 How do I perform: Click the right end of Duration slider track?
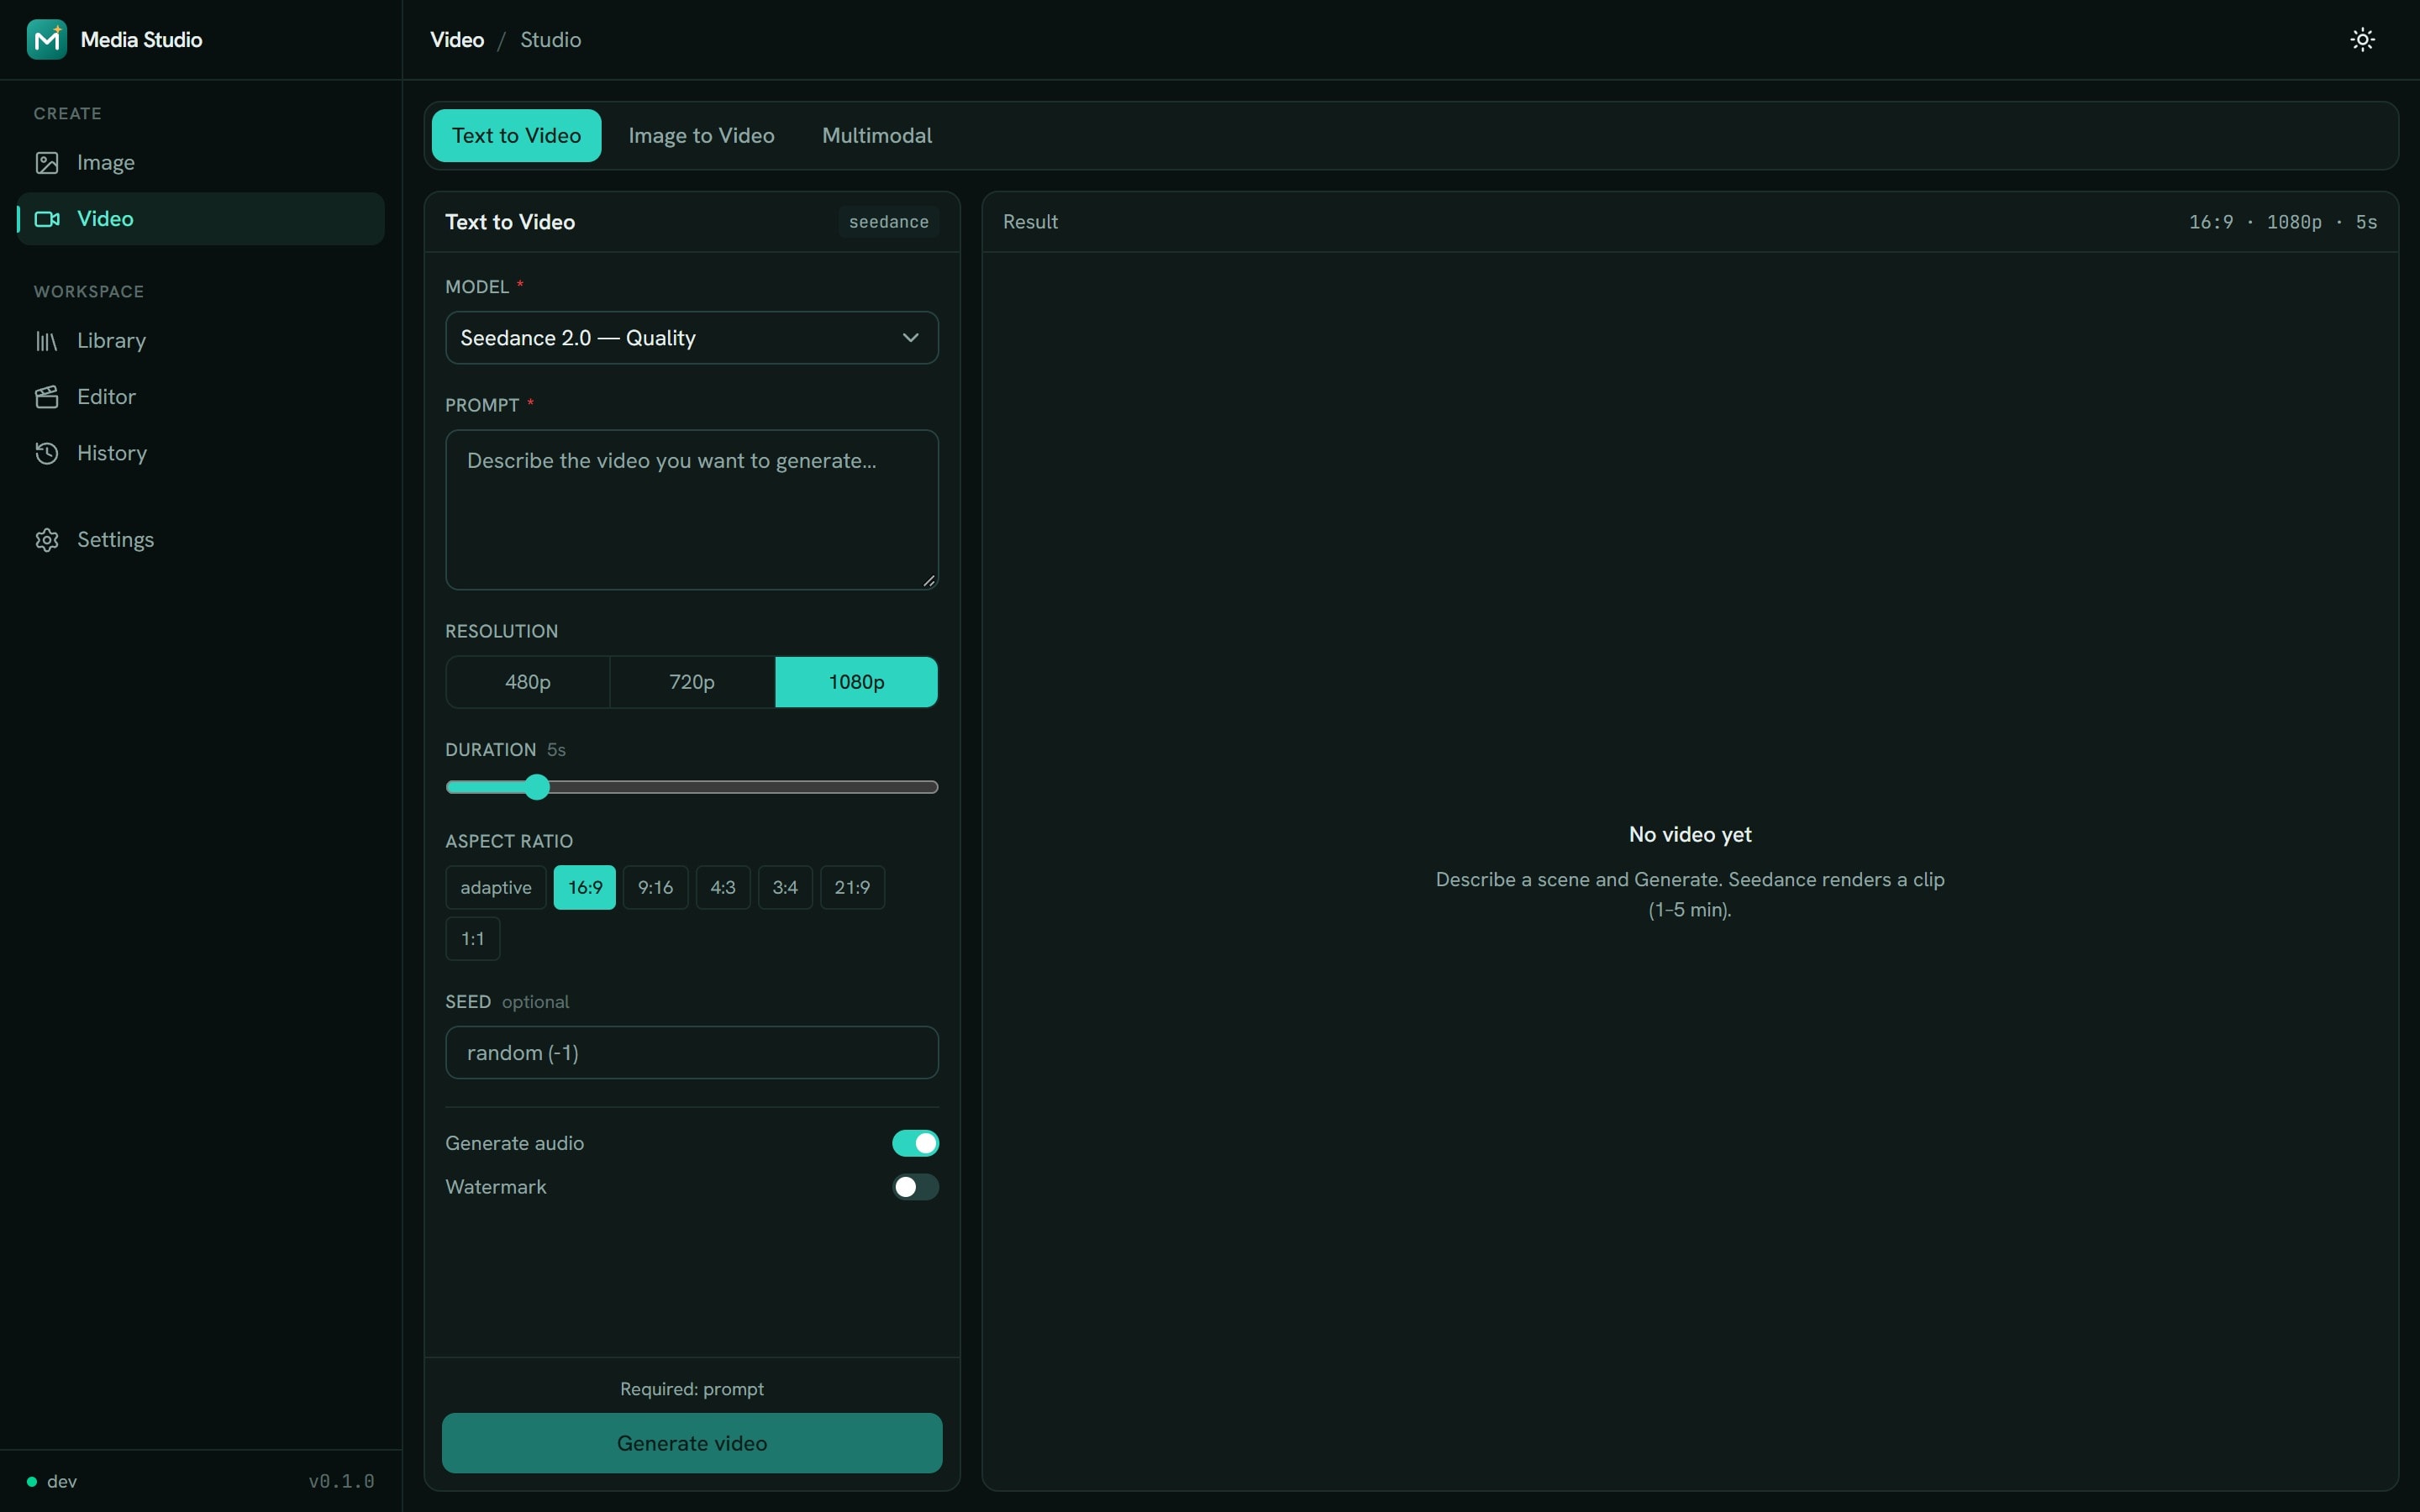pyautogui.click(x=932, y=787)
